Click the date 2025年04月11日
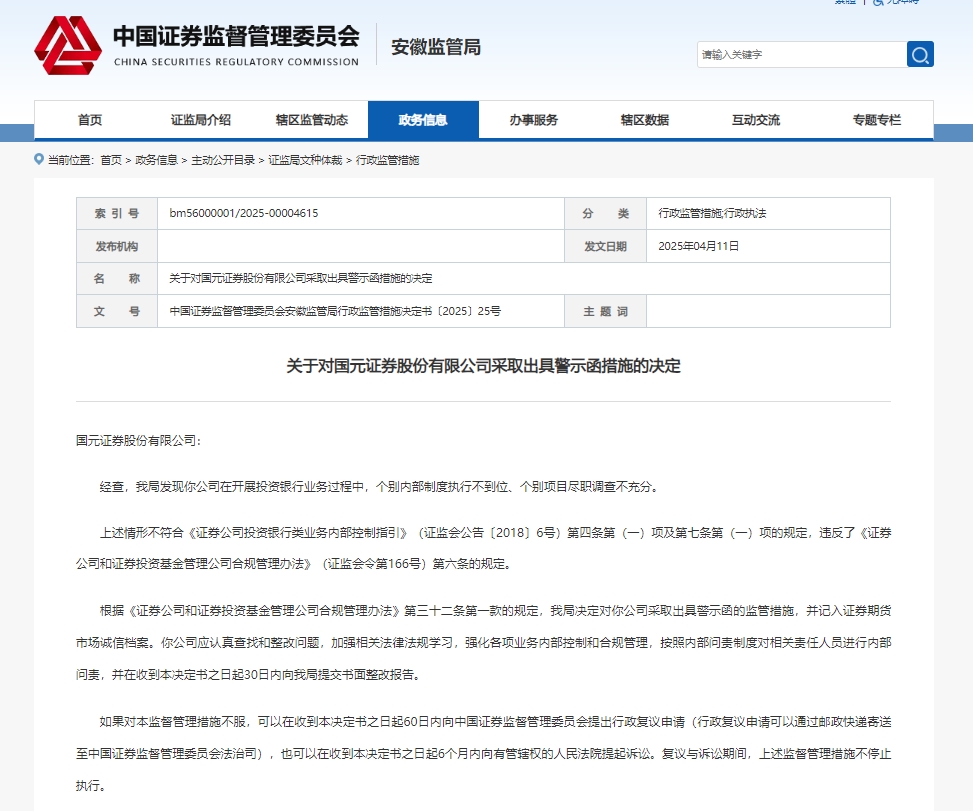Viewport: 973px width, 811px height. pyautogui.click(x=699, y=246)
